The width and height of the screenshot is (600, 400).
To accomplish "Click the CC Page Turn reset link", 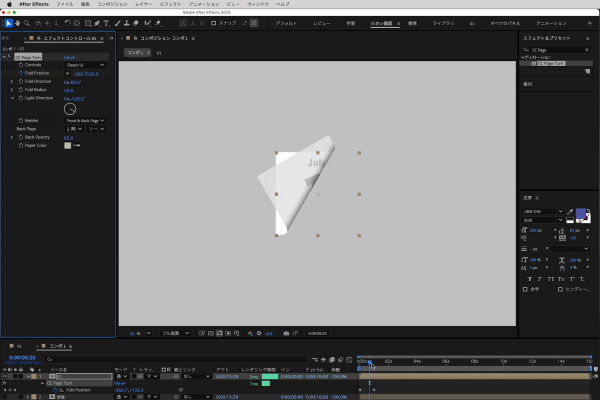I will pos(70,57).
